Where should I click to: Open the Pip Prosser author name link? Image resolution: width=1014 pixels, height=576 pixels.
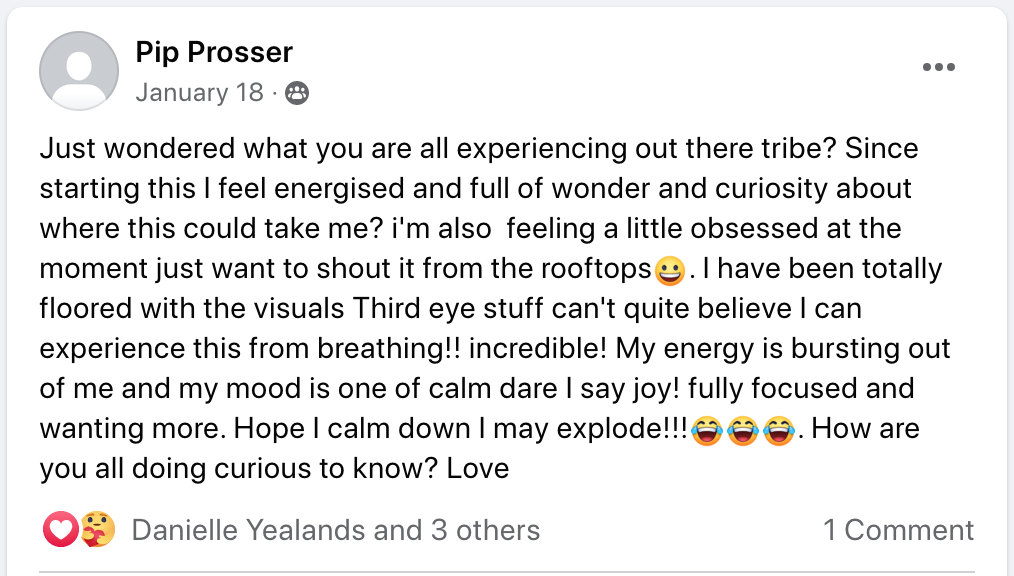pyautogui.click(x=214, y=52)
